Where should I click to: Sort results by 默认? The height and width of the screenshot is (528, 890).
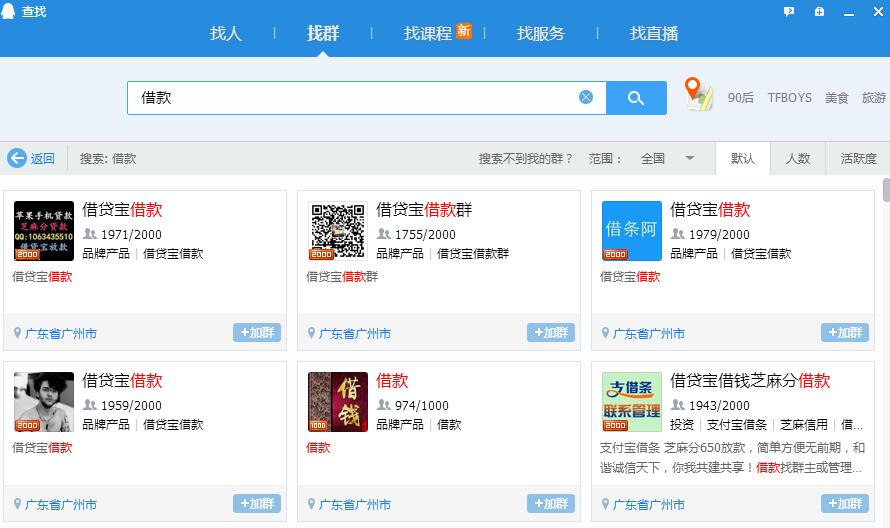[x=742, y=158]
